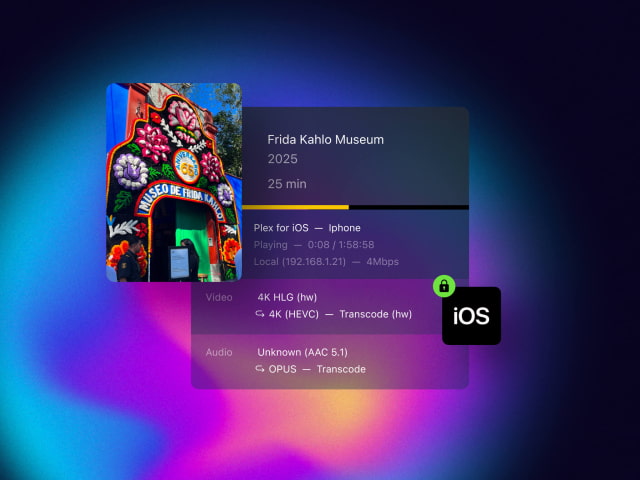This screenshot has width=640, height=480.
Task: Click the Audio section label
Action: 219,352
